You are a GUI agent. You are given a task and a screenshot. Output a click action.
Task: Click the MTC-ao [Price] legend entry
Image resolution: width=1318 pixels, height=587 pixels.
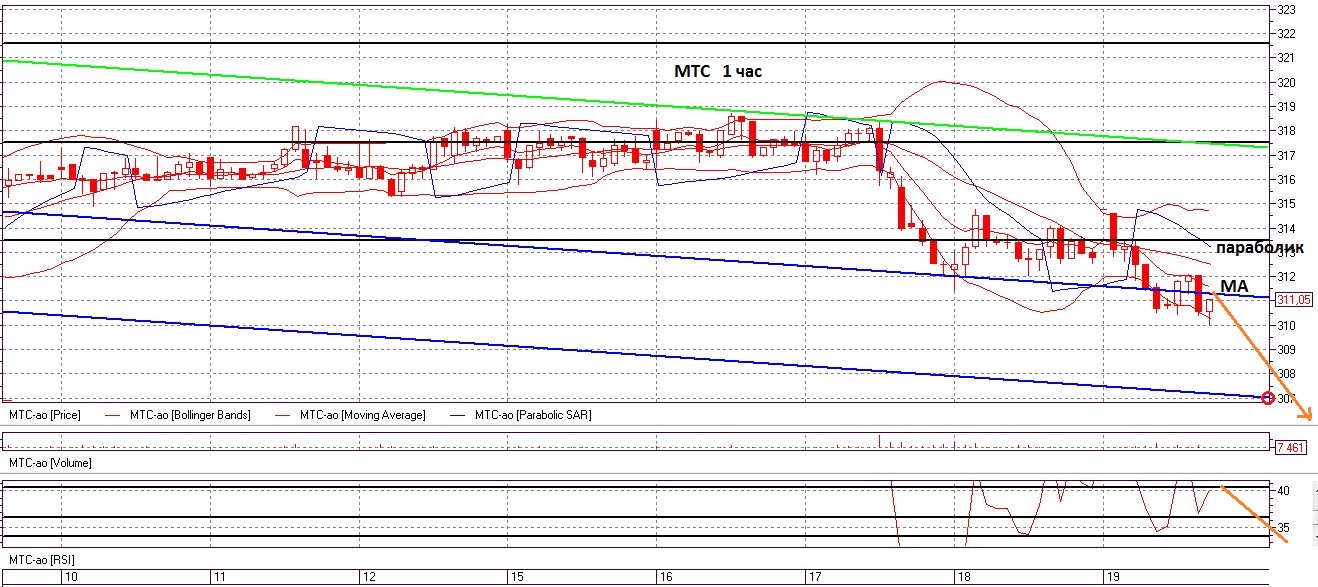point(45,414)
